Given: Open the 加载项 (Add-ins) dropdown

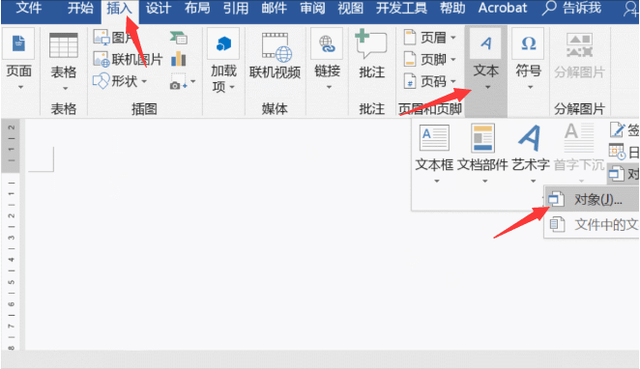Looking at the screenshot, I should (223, 62).
